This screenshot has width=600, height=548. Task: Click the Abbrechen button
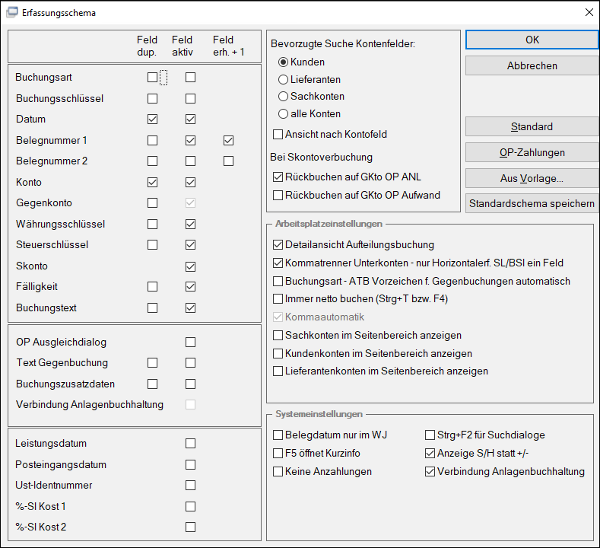click(x=532, y=65)
